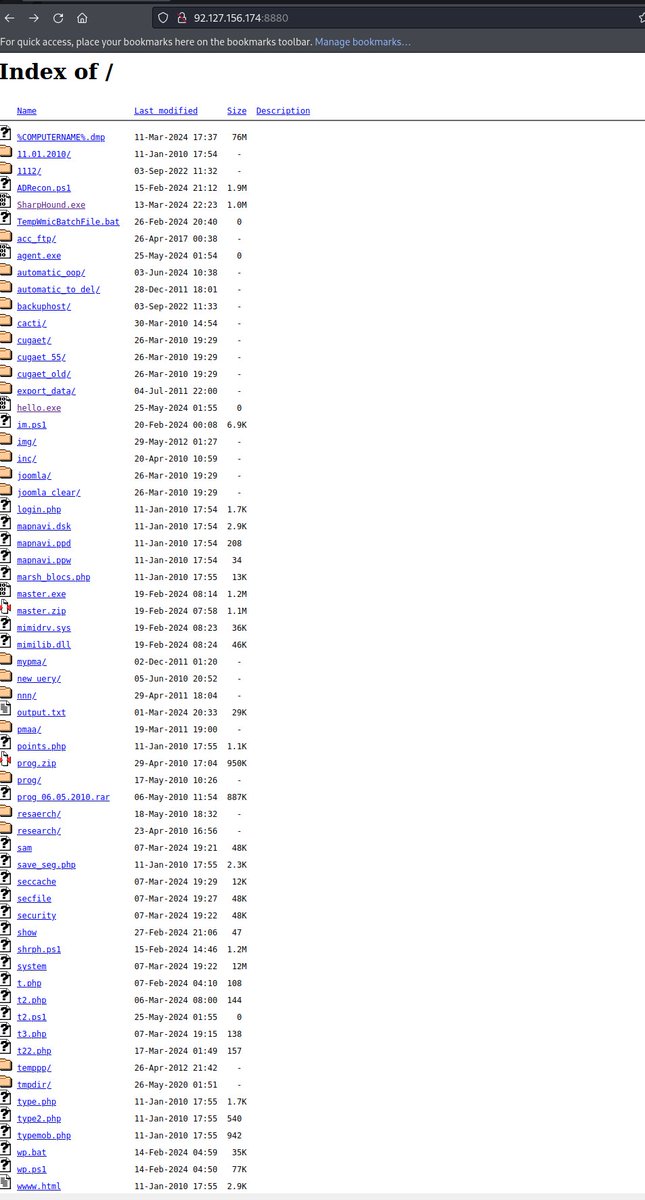Open the cacti/ directory
645x1200 pixels.
click(32, 323)
